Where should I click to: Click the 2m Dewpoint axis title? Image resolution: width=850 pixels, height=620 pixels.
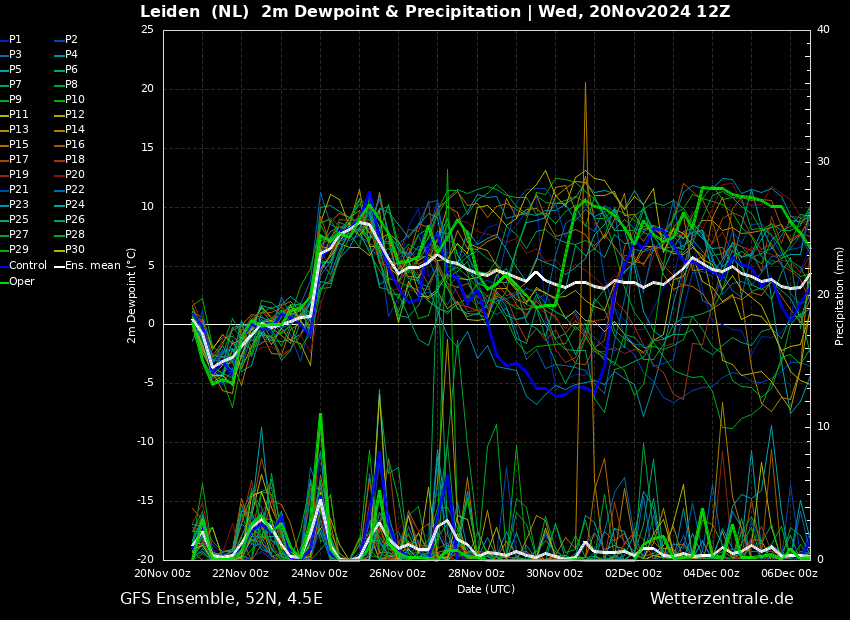pyautogui.click(x=131, y=295)
